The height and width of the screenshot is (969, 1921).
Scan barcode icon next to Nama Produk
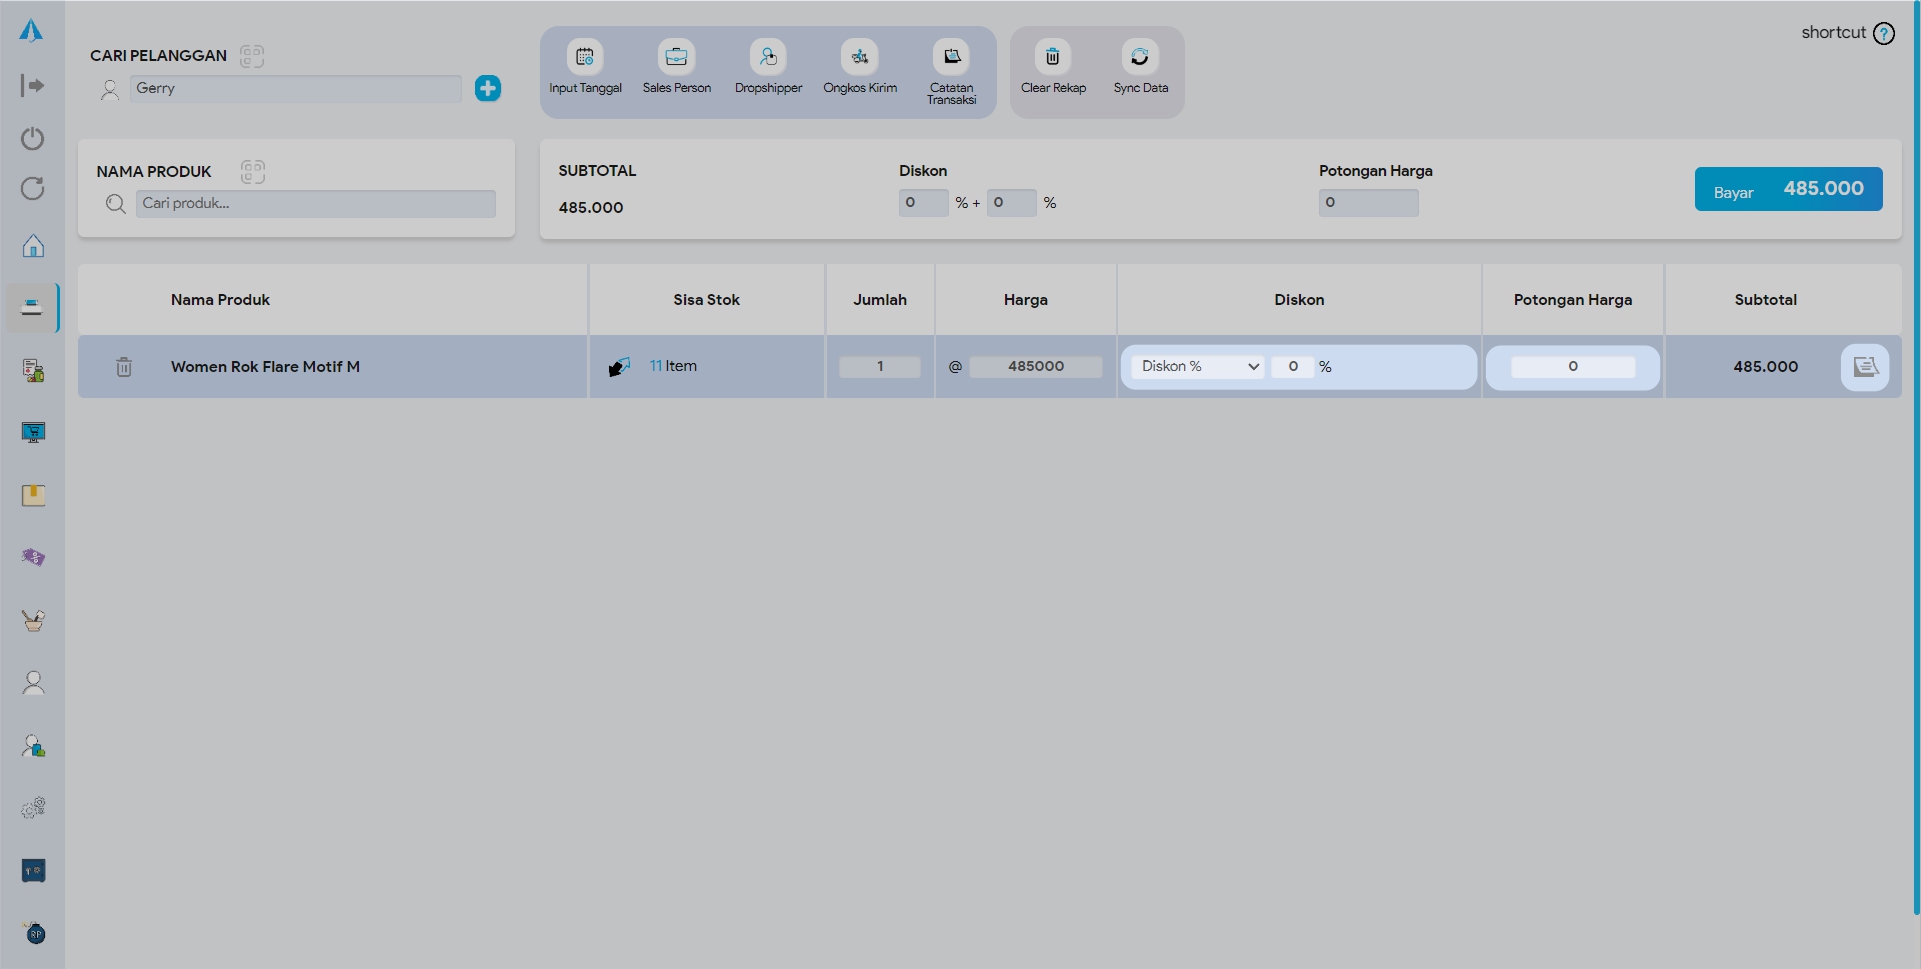click(x=252, y=172)
